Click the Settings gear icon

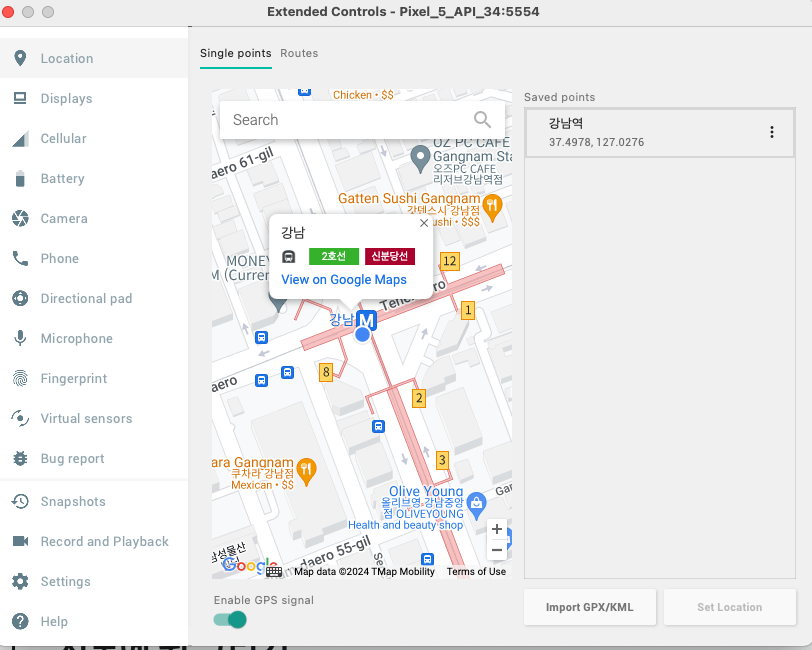pyautogui.click(x=20, y=581)
